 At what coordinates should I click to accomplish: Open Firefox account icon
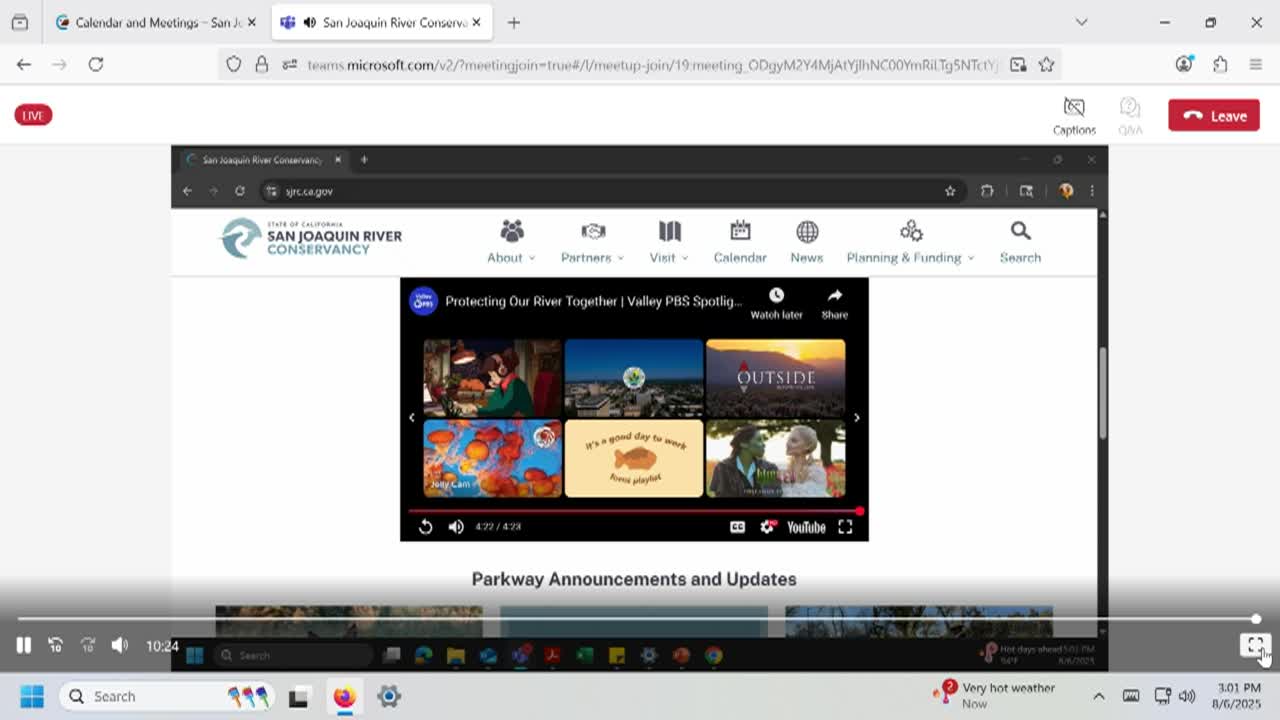coord(1185,64)
